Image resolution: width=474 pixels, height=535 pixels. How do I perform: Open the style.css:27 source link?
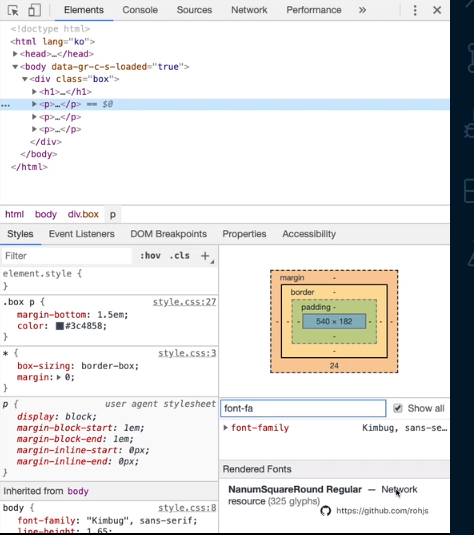tap(184, 302)
